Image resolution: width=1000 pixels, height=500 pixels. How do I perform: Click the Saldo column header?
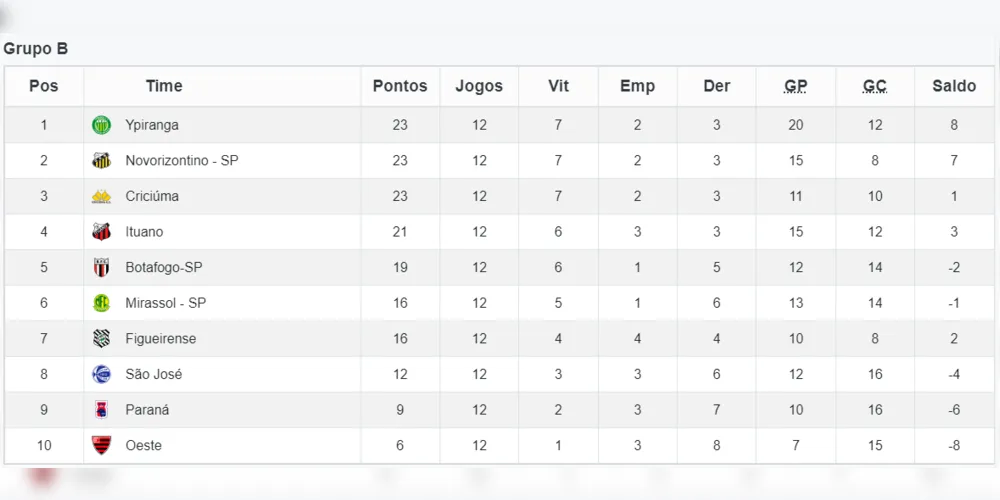tap(954, 86)
